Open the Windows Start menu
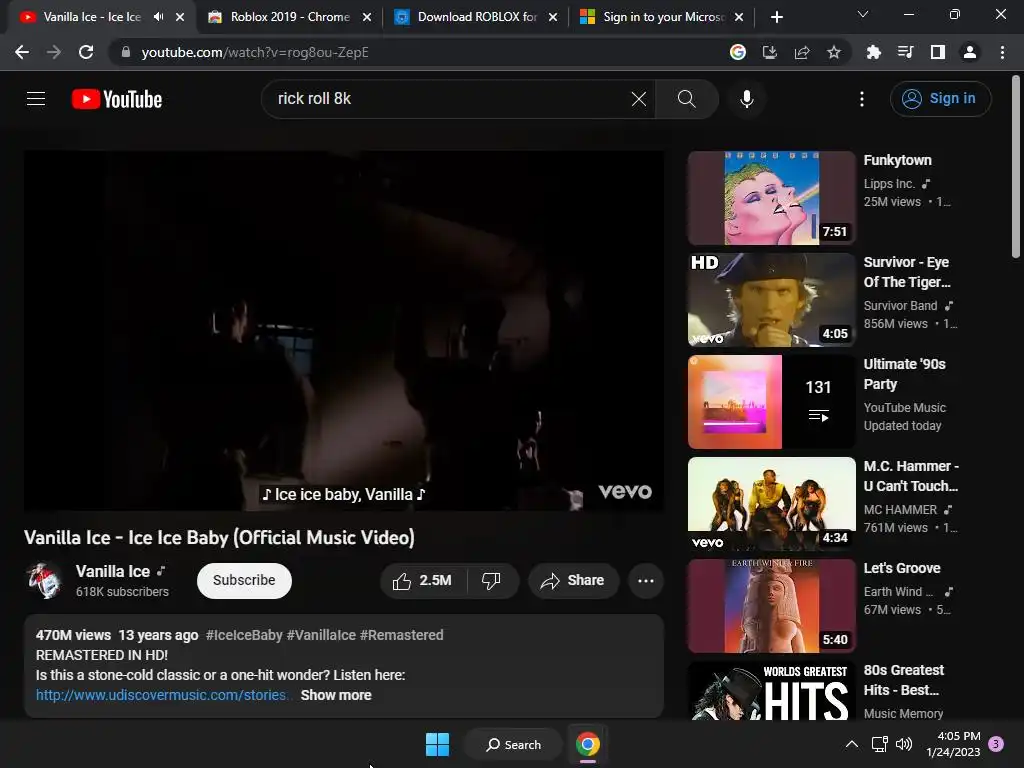This screenshot has width=1024, height=768. pyautogui.click(x=437, y=744)
